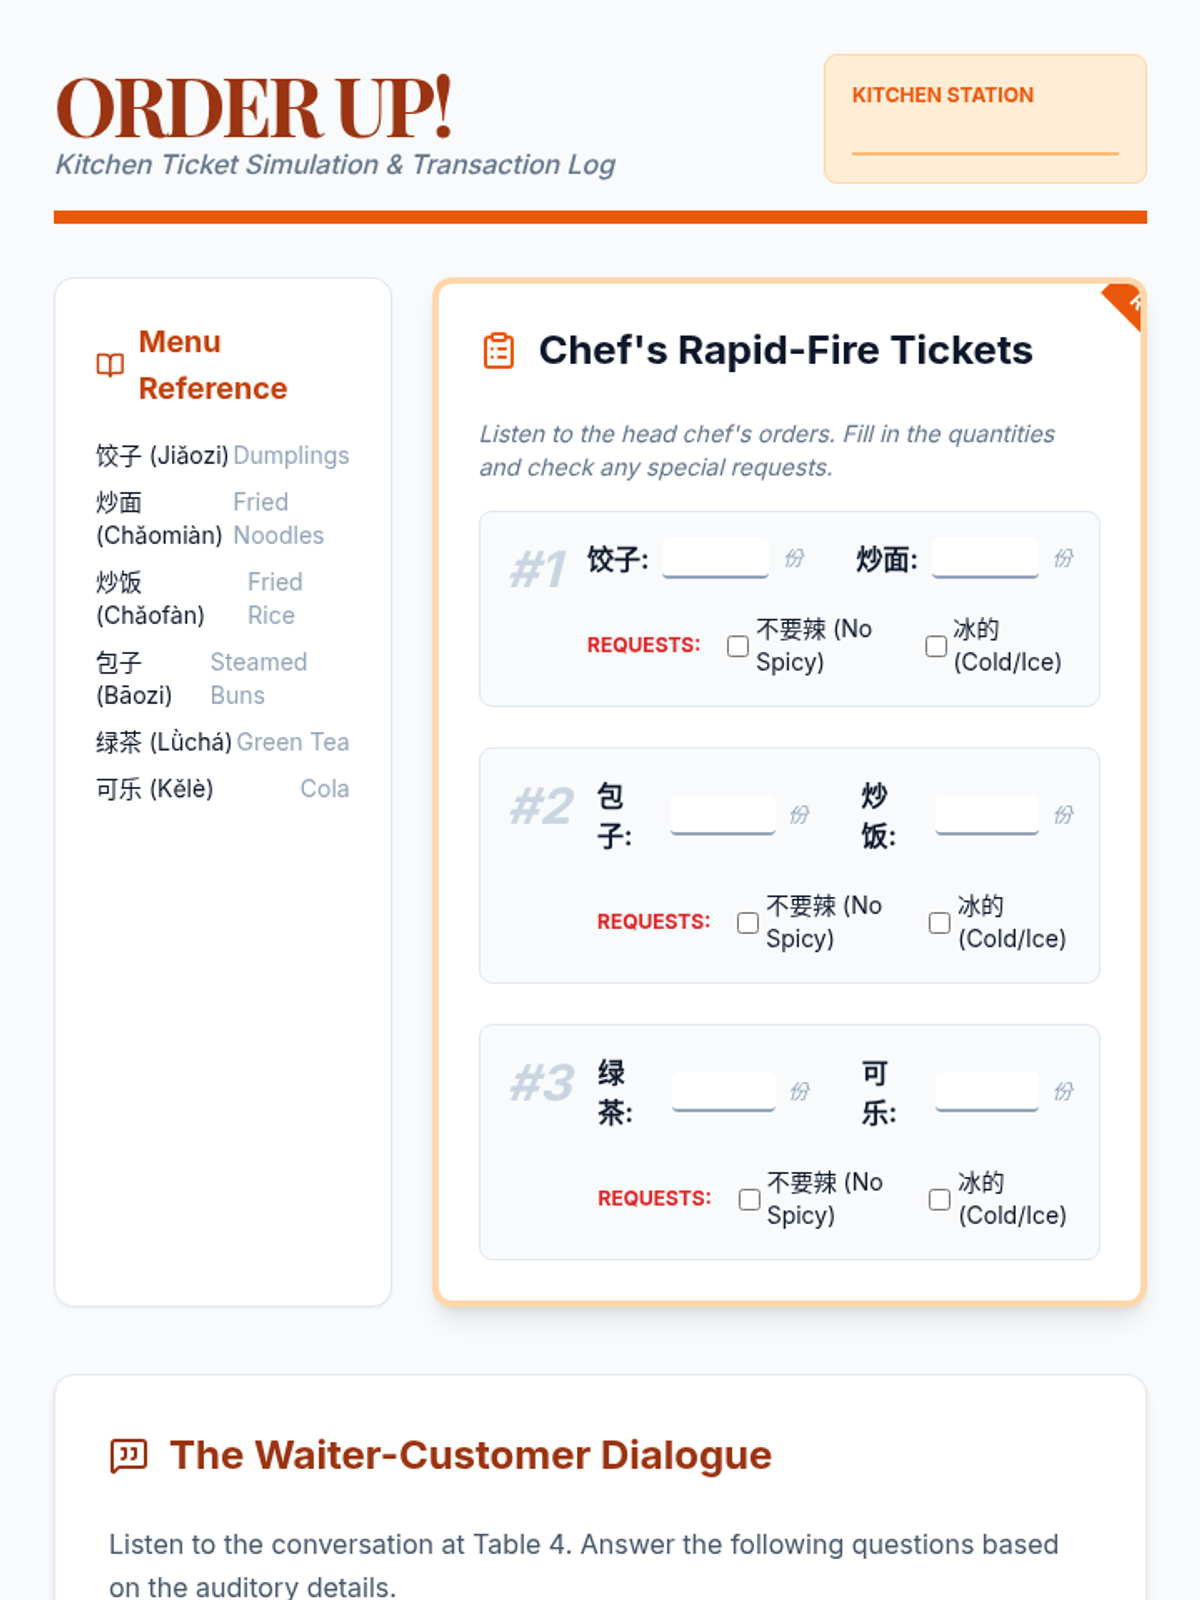Focus the 炒饭 quantity field in ticket #2
1200x1600 pixels.
click(987, 814)
